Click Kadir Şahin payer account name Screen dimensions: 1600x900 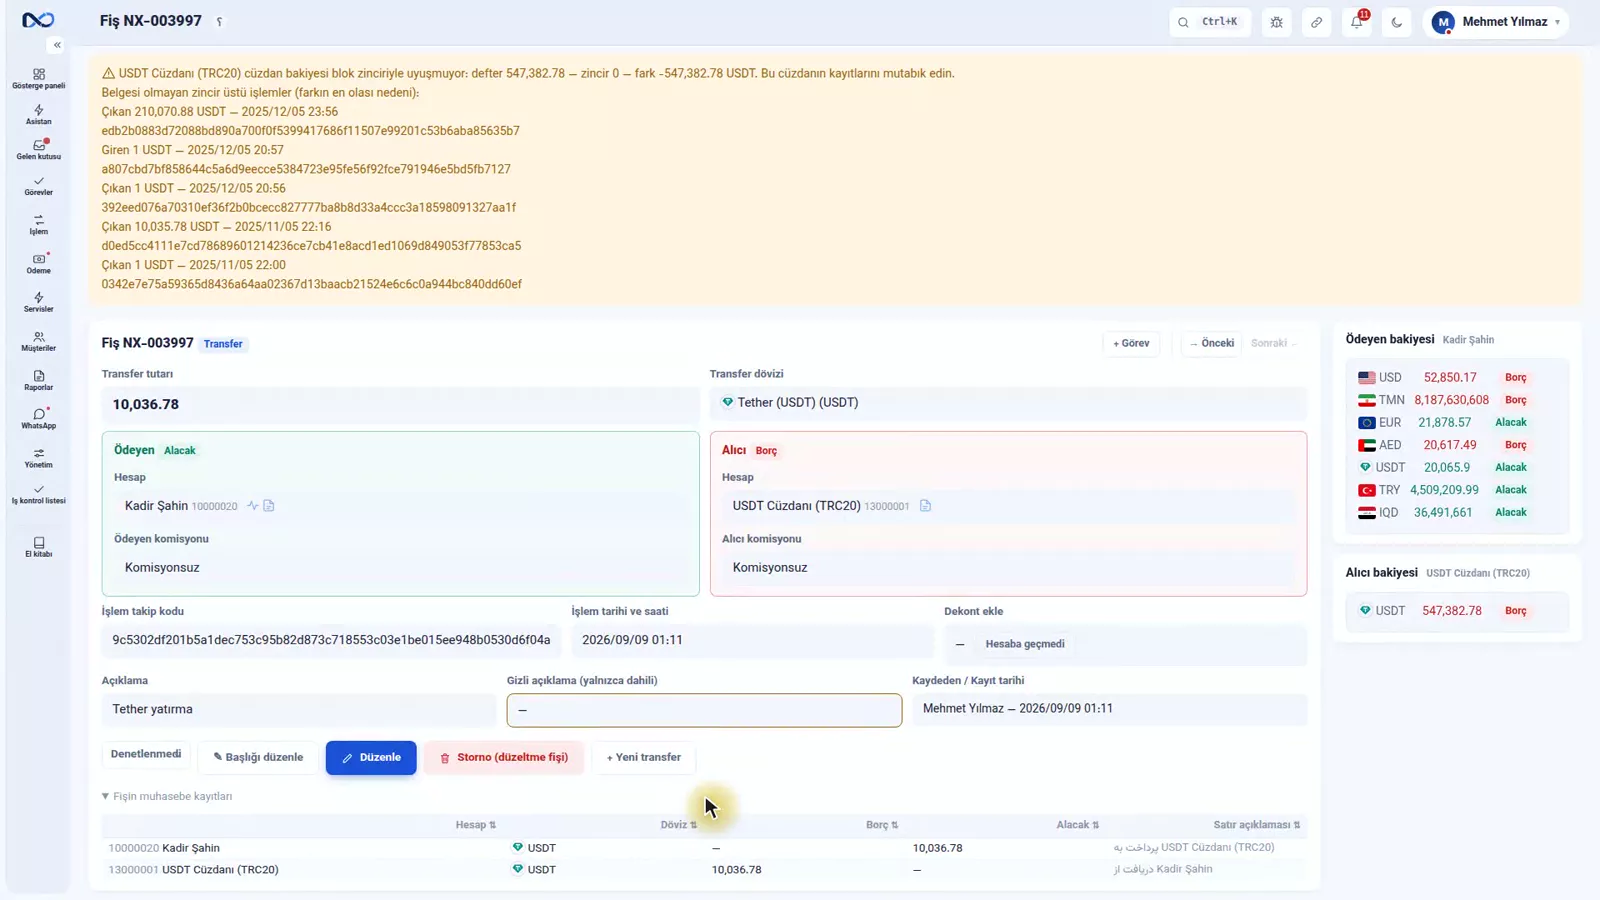[156, 506]
